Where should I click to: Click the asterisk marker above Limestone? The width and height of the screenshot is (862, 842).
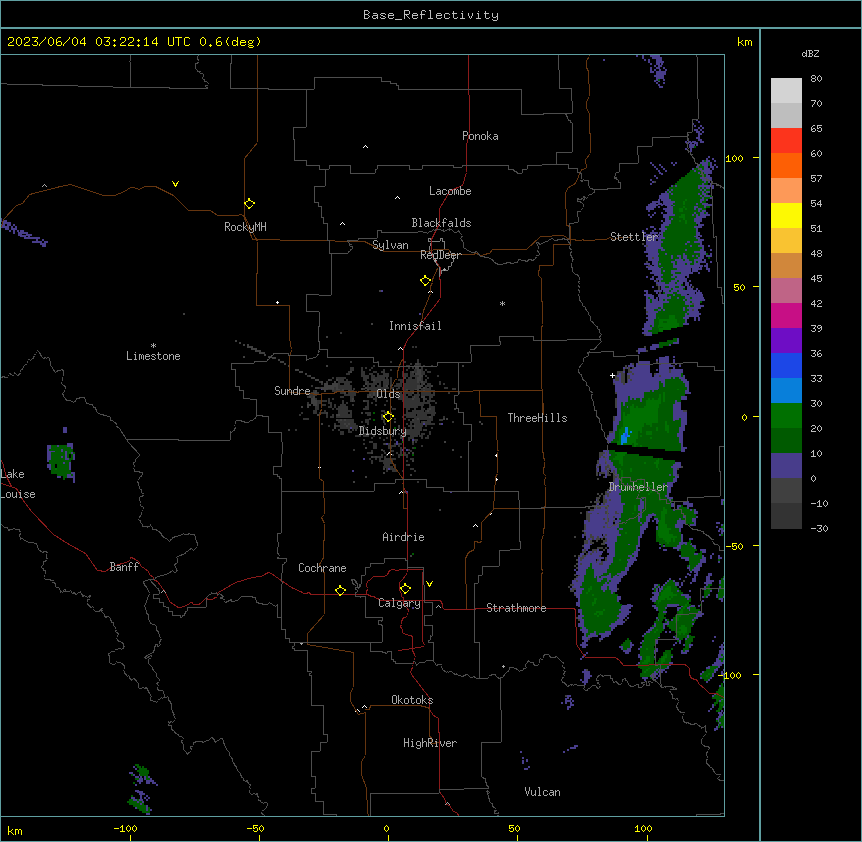[x=153, y=346]
